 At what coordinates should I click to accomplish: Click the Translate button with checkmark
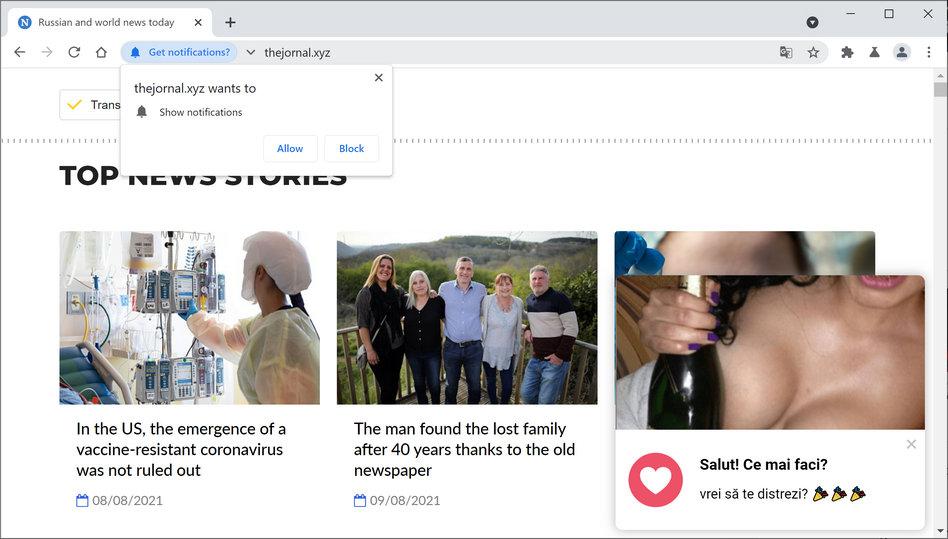click(x=91, y=105)
